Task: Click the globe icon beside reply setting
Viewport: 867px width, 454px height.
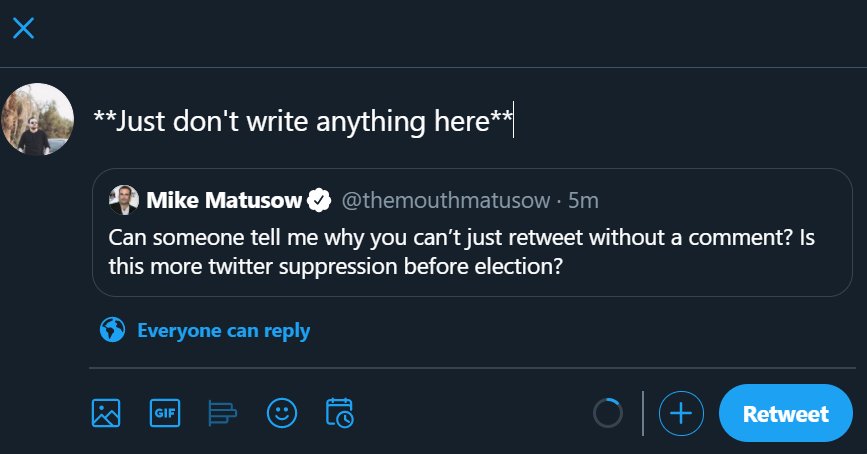Action: coord(113,330)
